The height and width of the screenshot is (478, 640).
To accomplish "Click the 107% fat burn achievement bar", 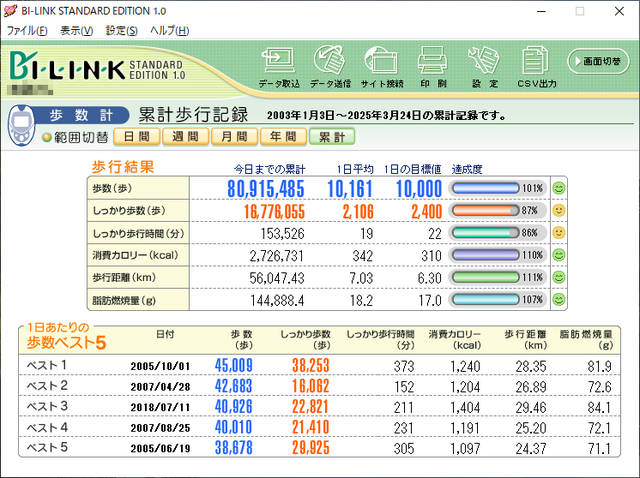I will tap(486, 300).
